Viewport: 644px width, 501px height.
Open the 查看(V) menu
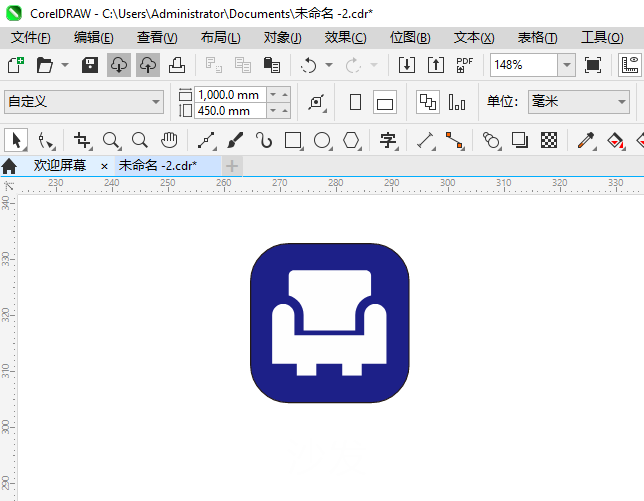pos(157,37)
